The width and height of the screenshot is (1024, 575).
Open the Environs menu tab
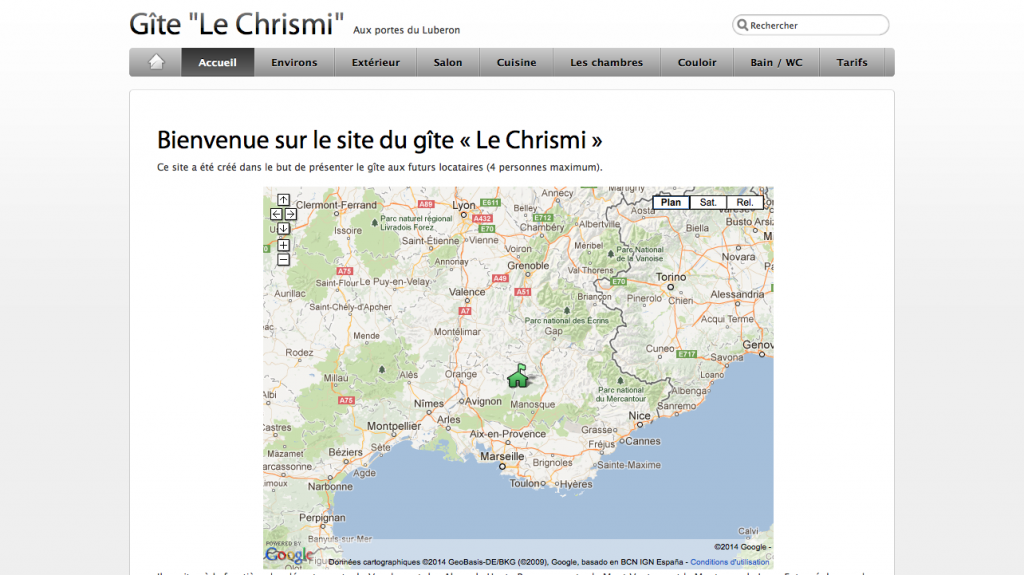(x=294, y=62)
